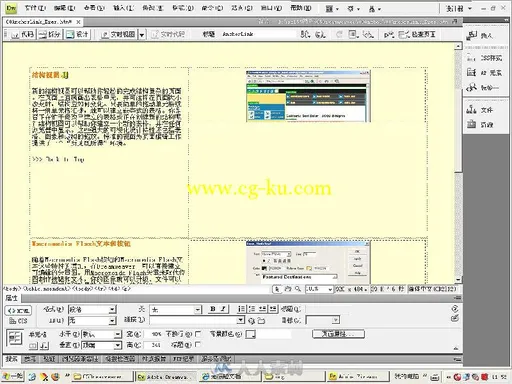Click the Preview in Browser globe icon

[x=320, y=34]
